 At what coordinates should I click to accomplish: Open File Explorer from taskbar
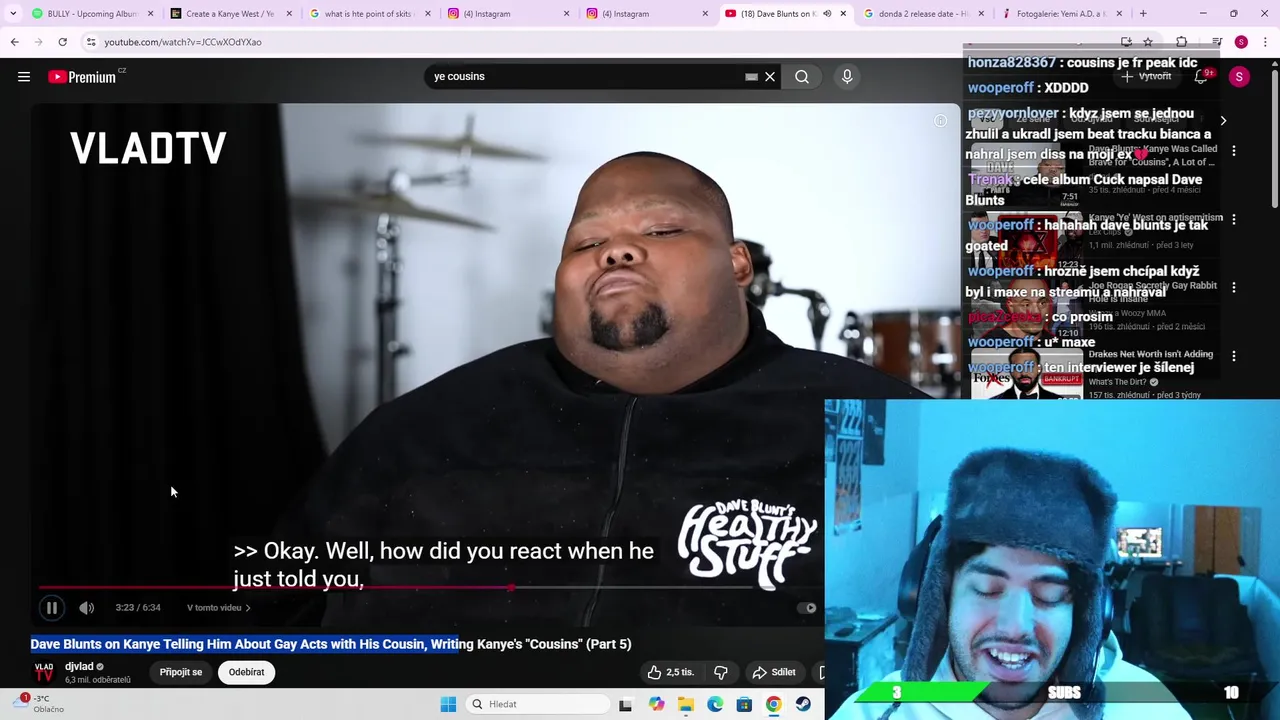(x=686, y=704)
